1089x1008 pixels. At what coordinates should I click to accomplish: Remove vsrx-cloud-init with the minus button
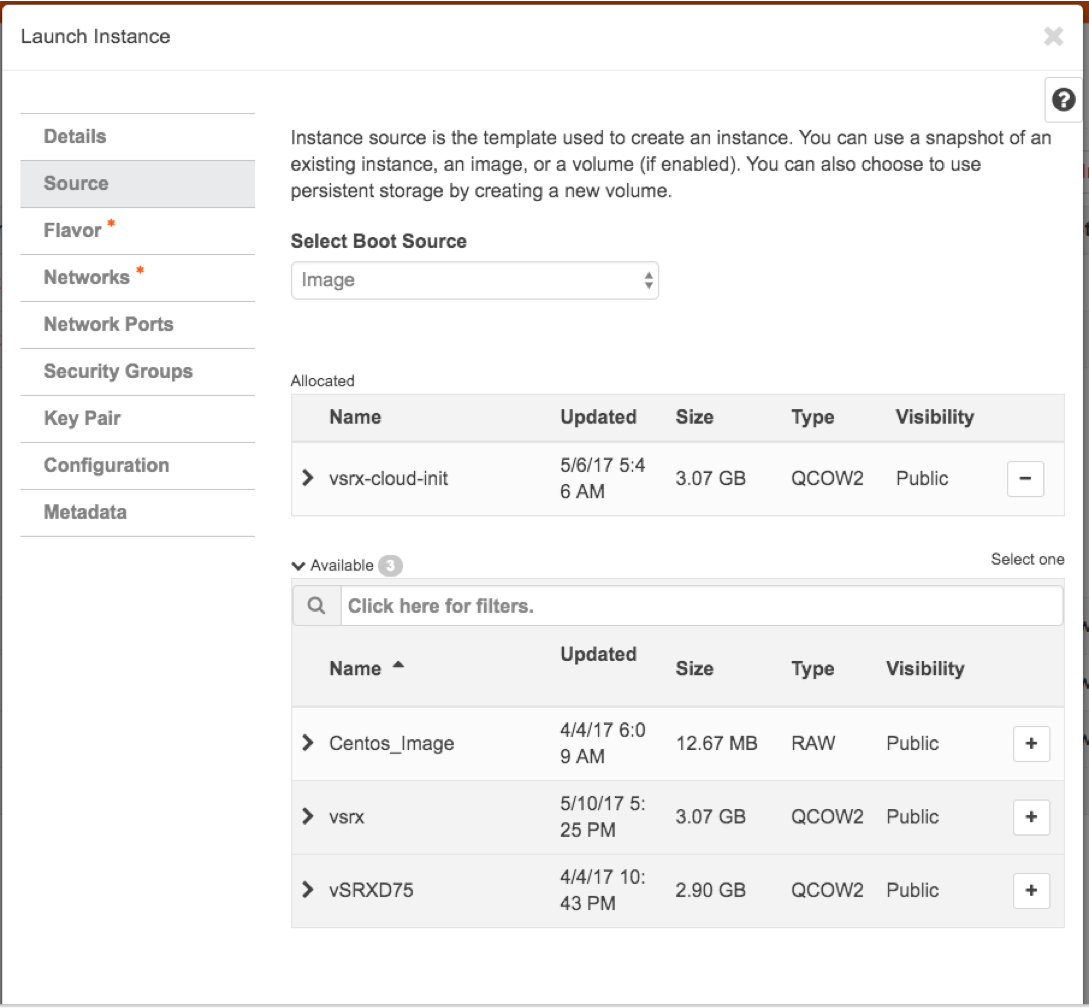pyautogui.click(x=1024, y=479)
